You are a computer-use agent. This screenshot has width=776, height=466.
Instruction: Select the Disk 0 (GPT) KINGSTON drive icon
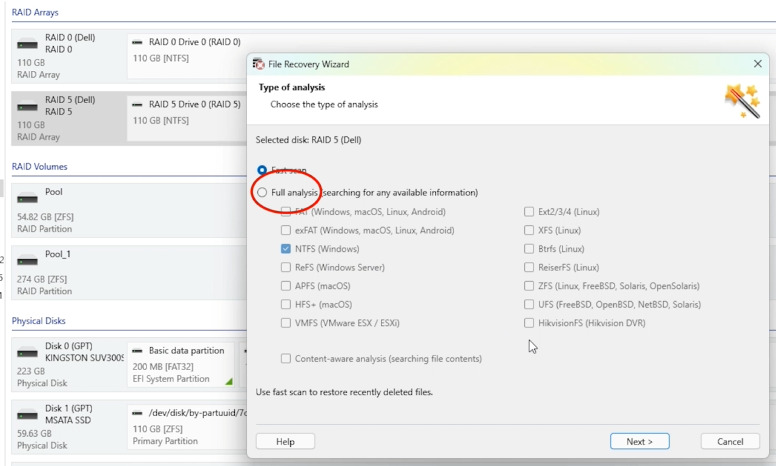pos(27,353)
